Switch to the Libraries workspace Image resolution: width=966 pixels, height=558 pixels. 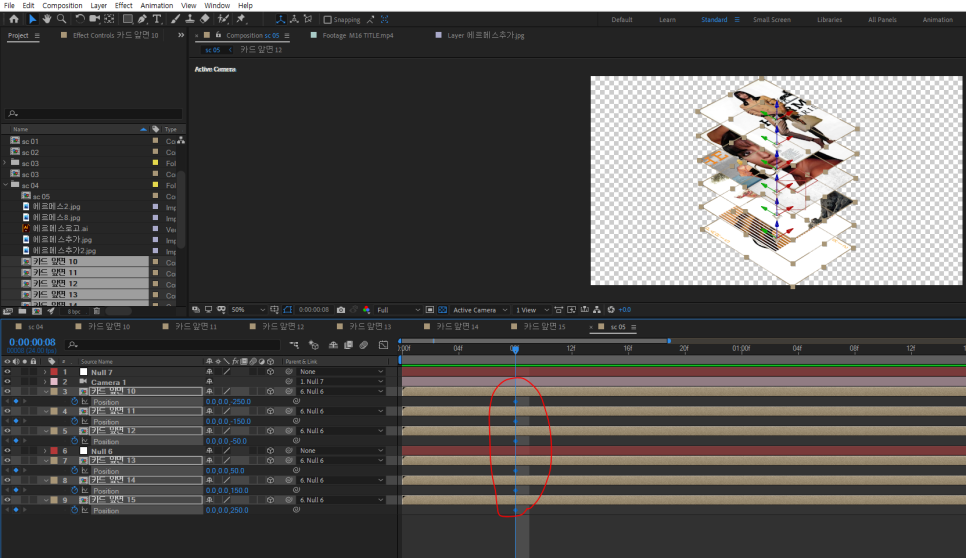point(829,20)
